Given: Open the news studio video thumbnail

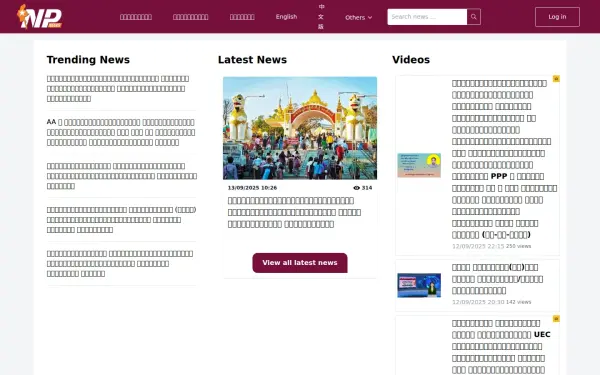Looking at the screenshot, I should point(419,285).
